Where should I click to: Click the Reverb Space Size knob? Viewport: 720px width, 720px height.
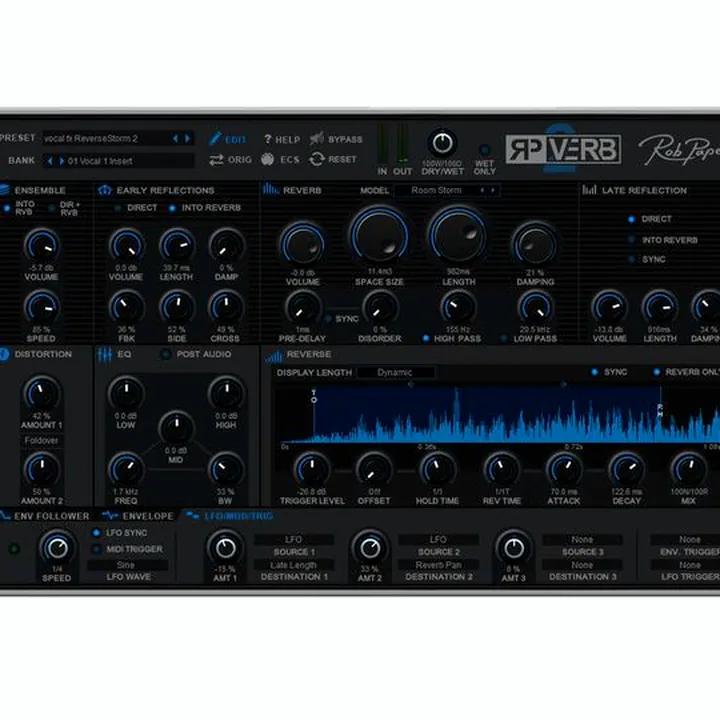click(x=379, y=236)
